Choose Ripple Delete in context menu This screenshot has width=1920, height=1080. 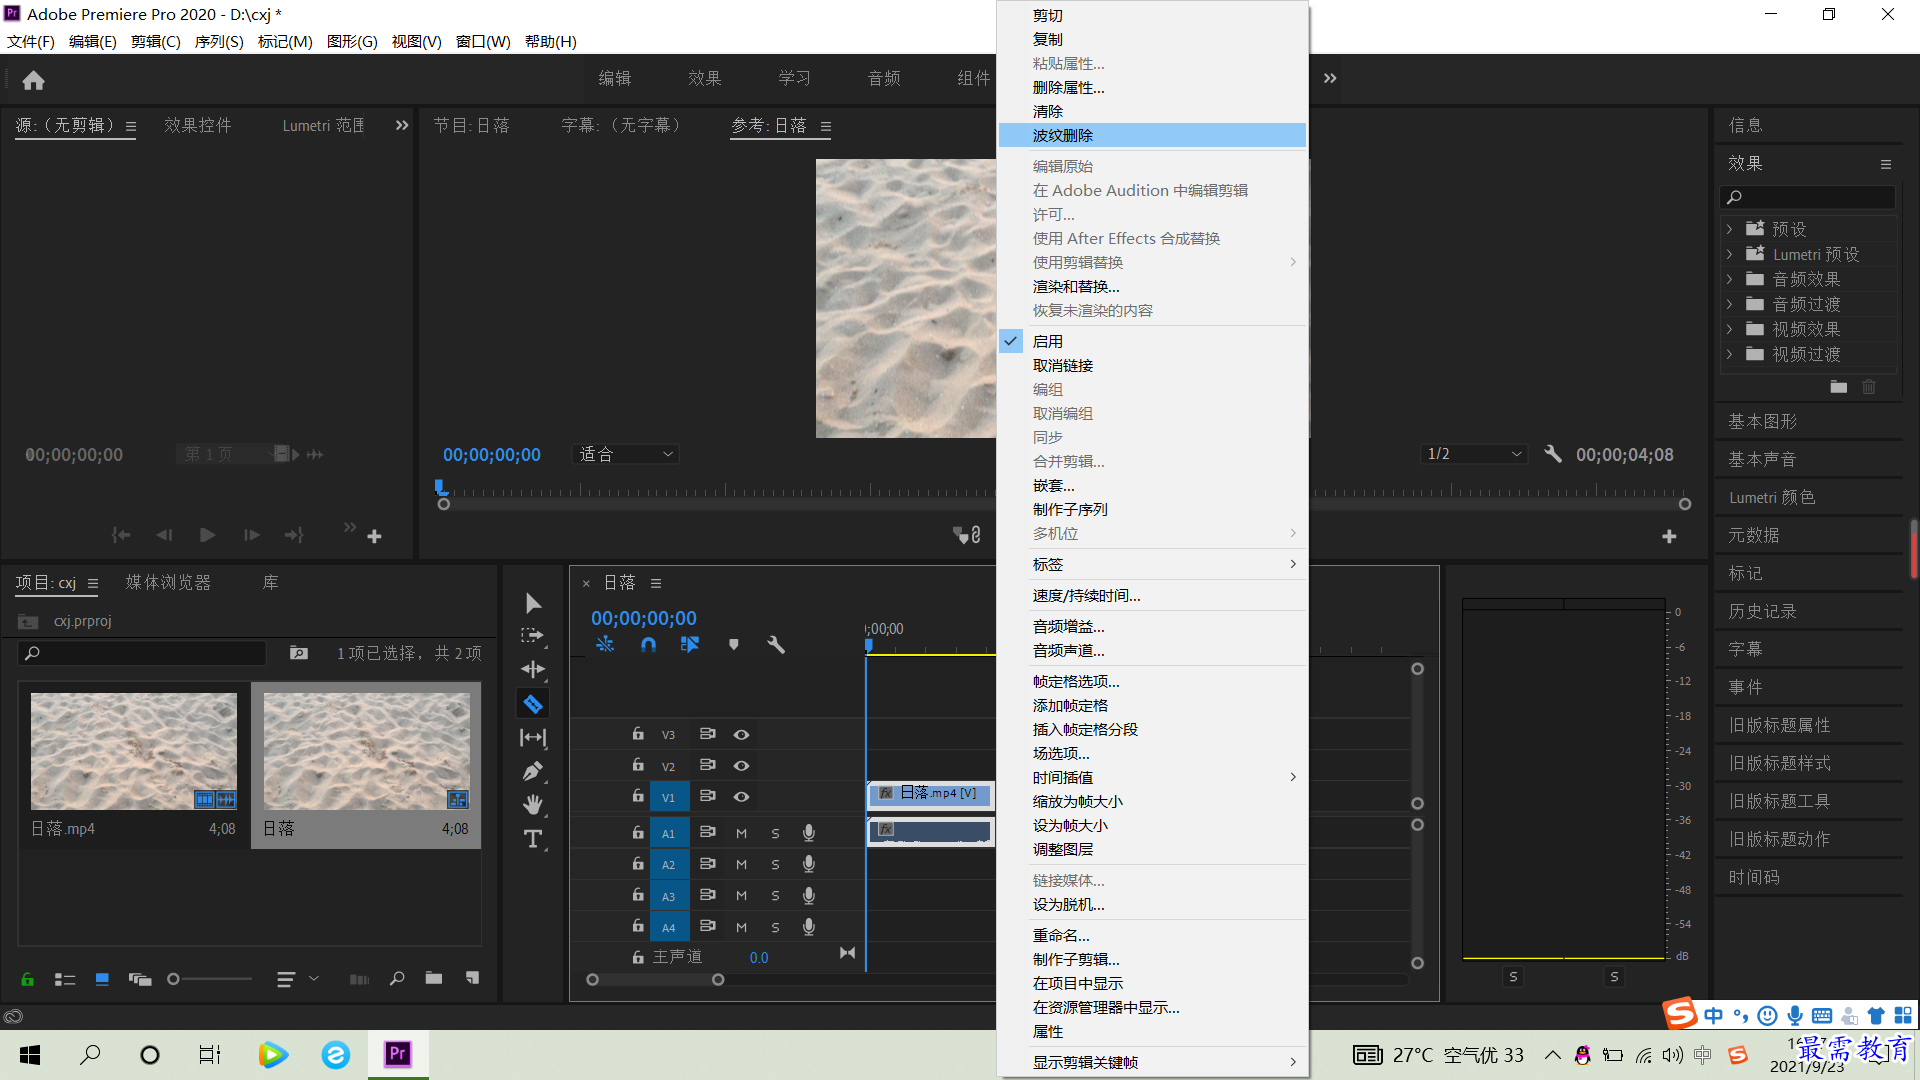coord(1152,135)
